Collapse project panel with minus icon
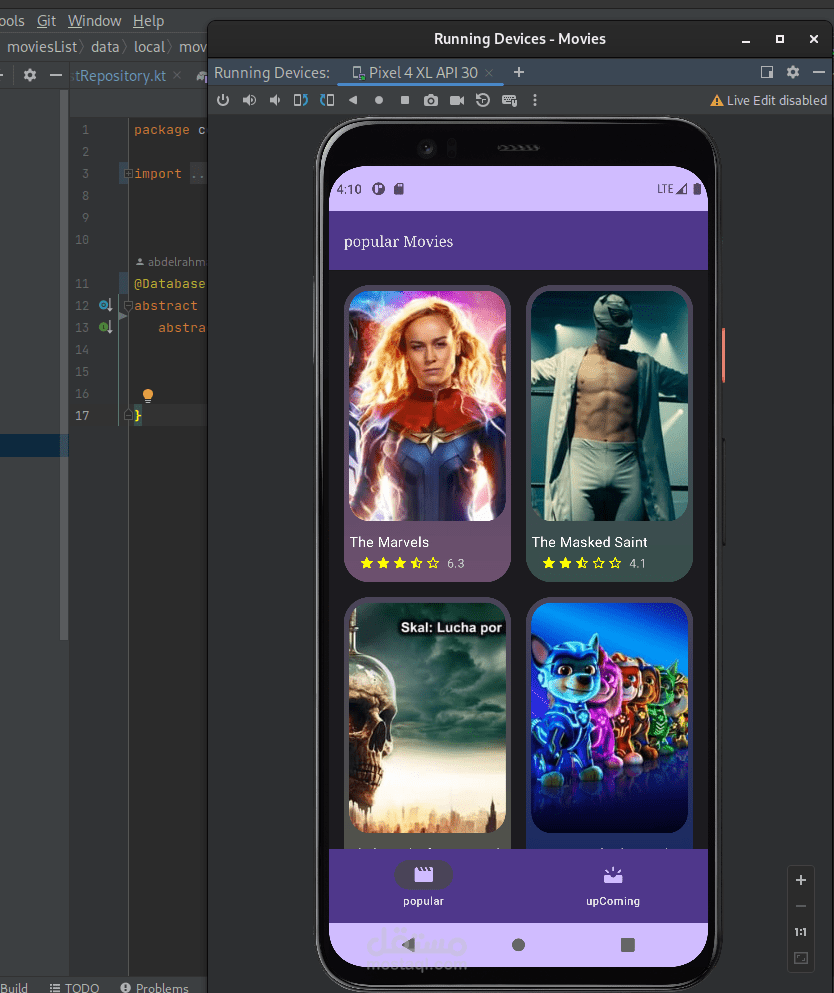The height and width of the screenshot is (993, 834). pos(56,75)
